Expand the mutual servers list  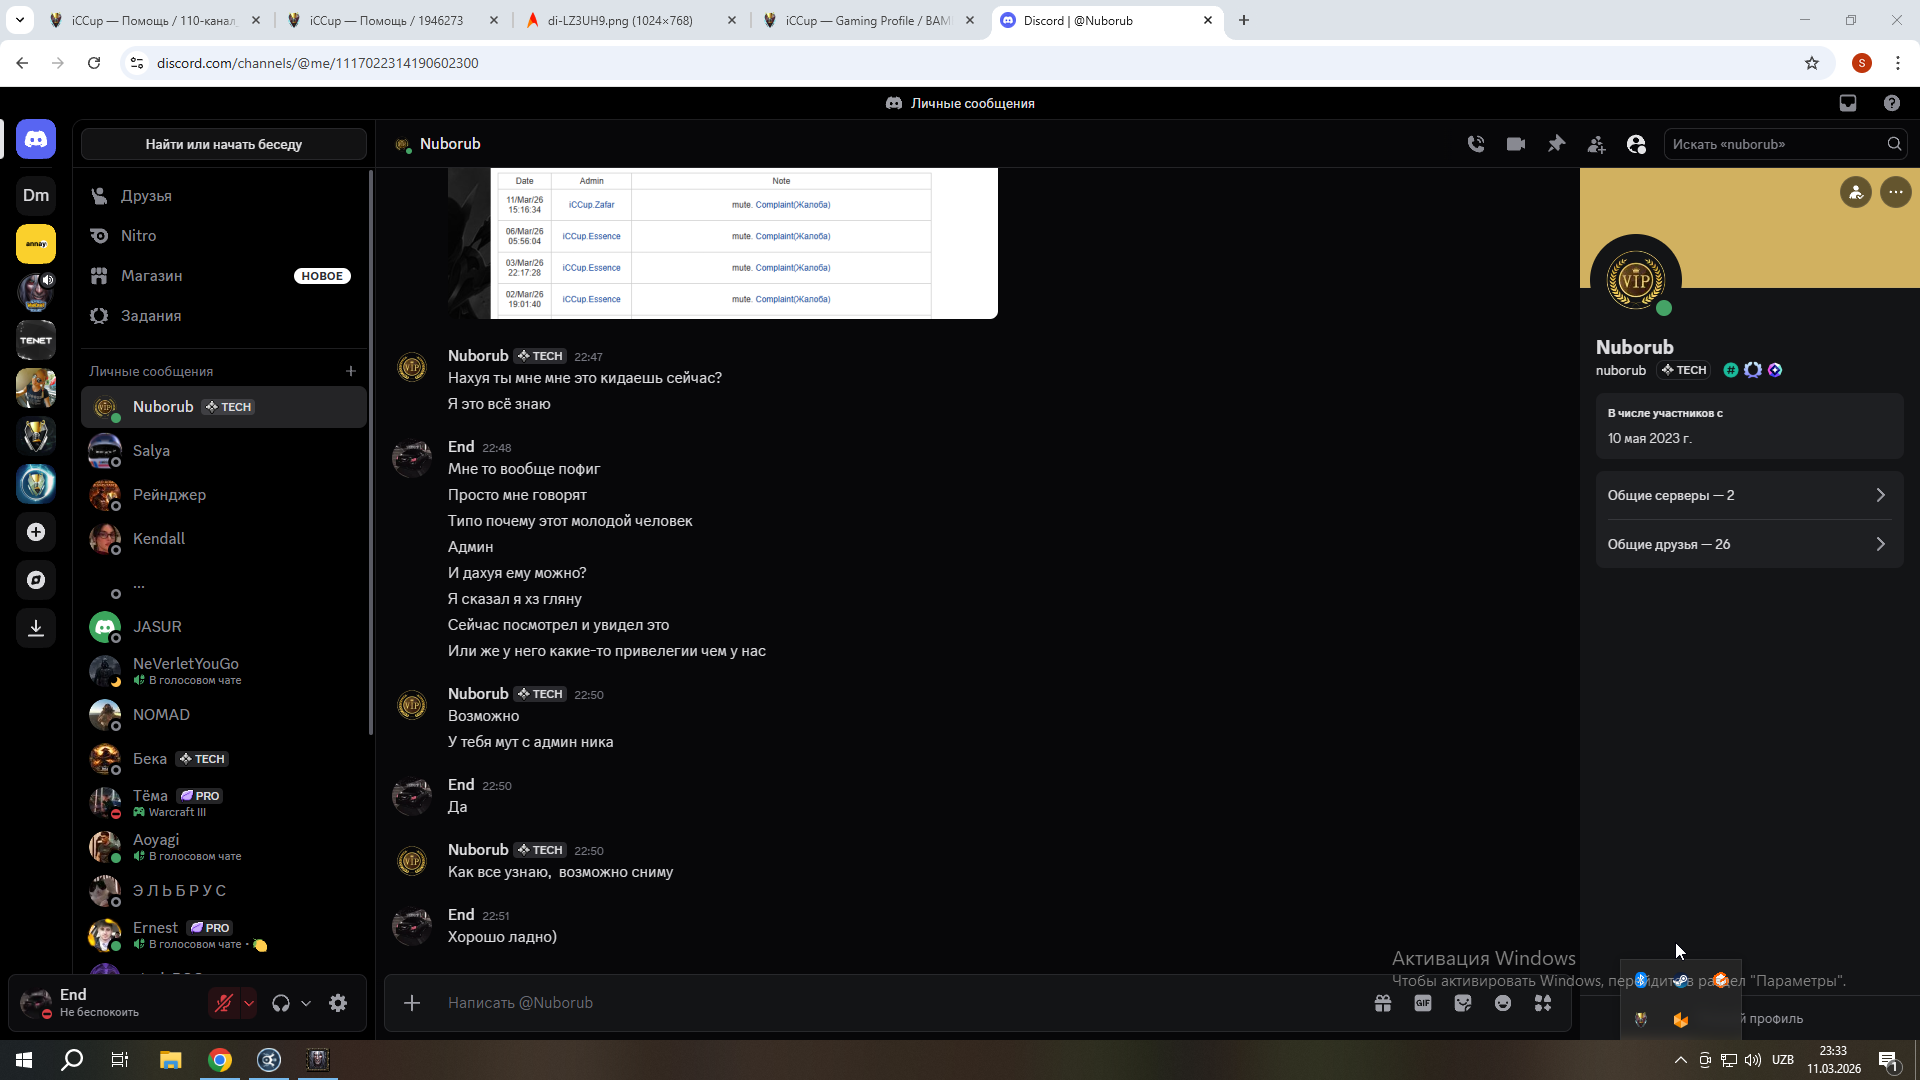click(x=1748, y=495)
